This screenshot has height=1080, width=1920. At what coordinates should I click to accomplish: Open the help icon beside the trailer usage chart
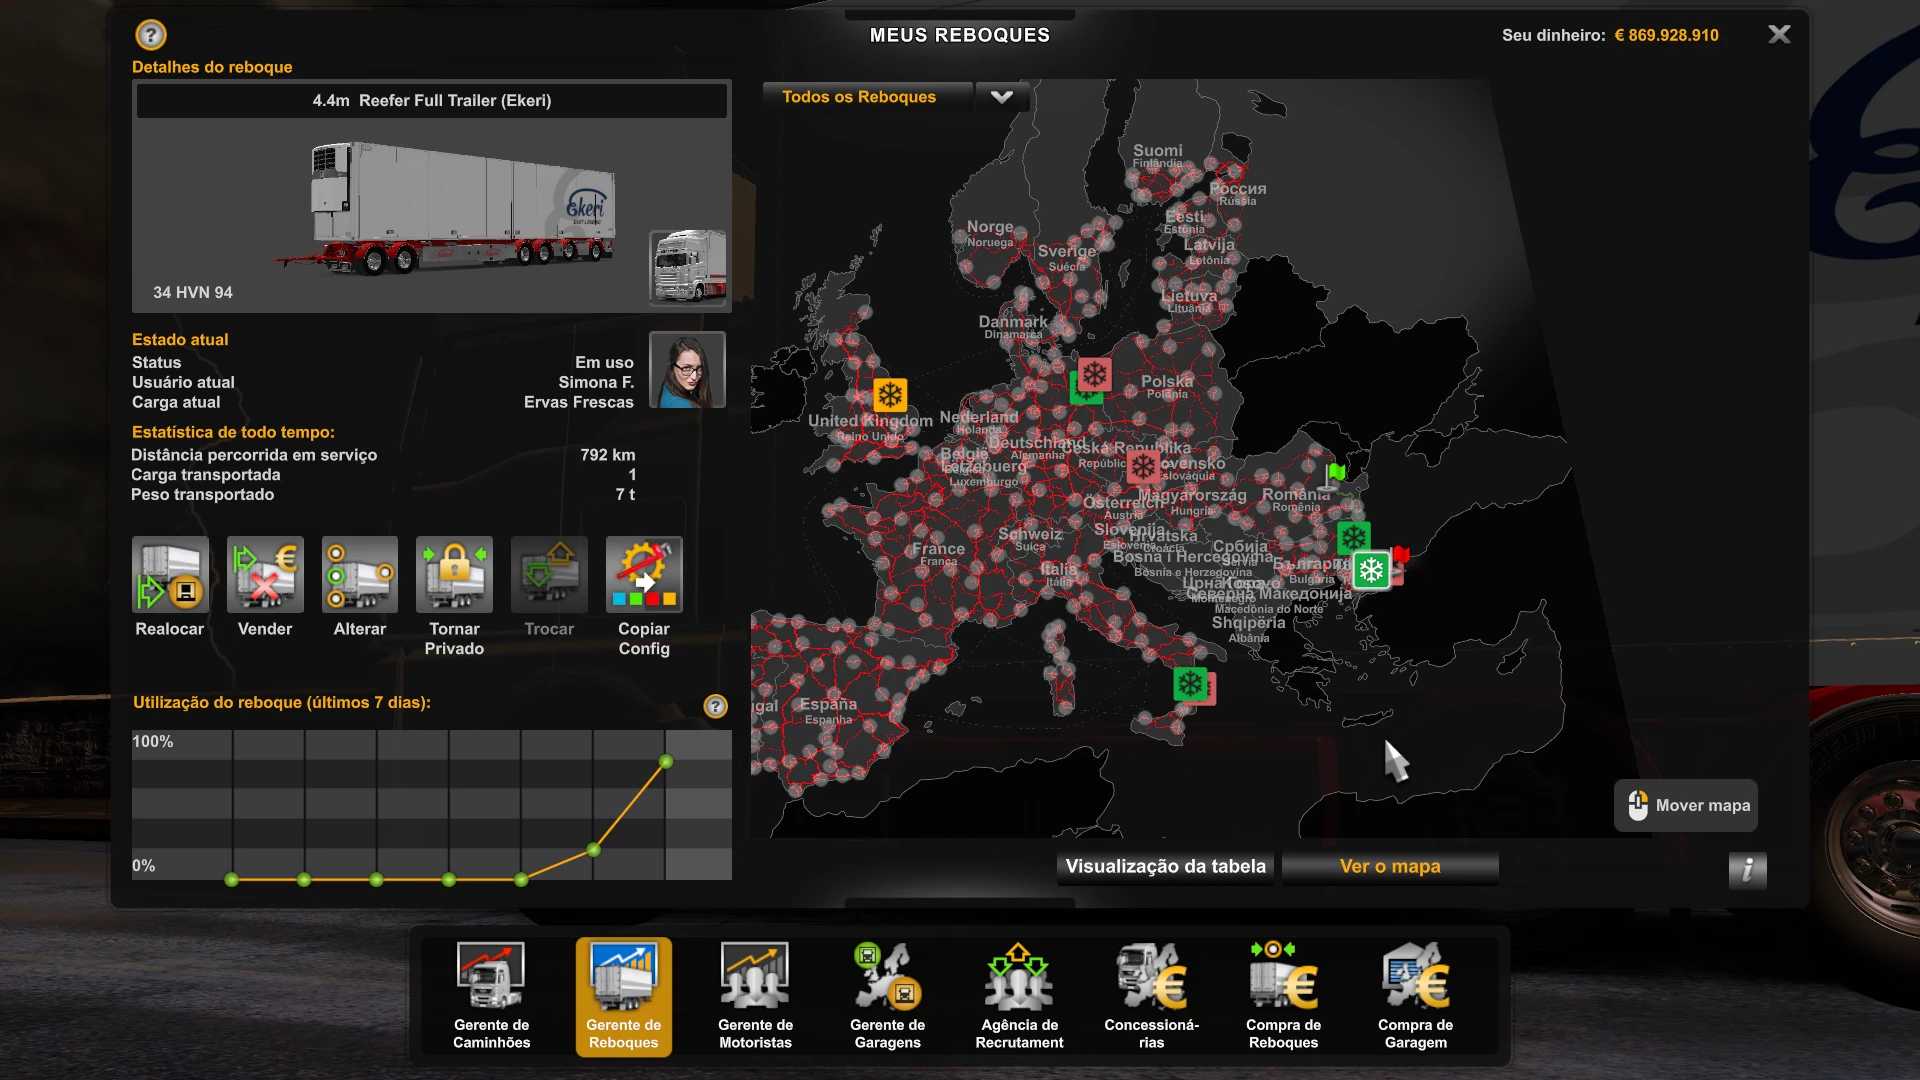coord(715,707)
